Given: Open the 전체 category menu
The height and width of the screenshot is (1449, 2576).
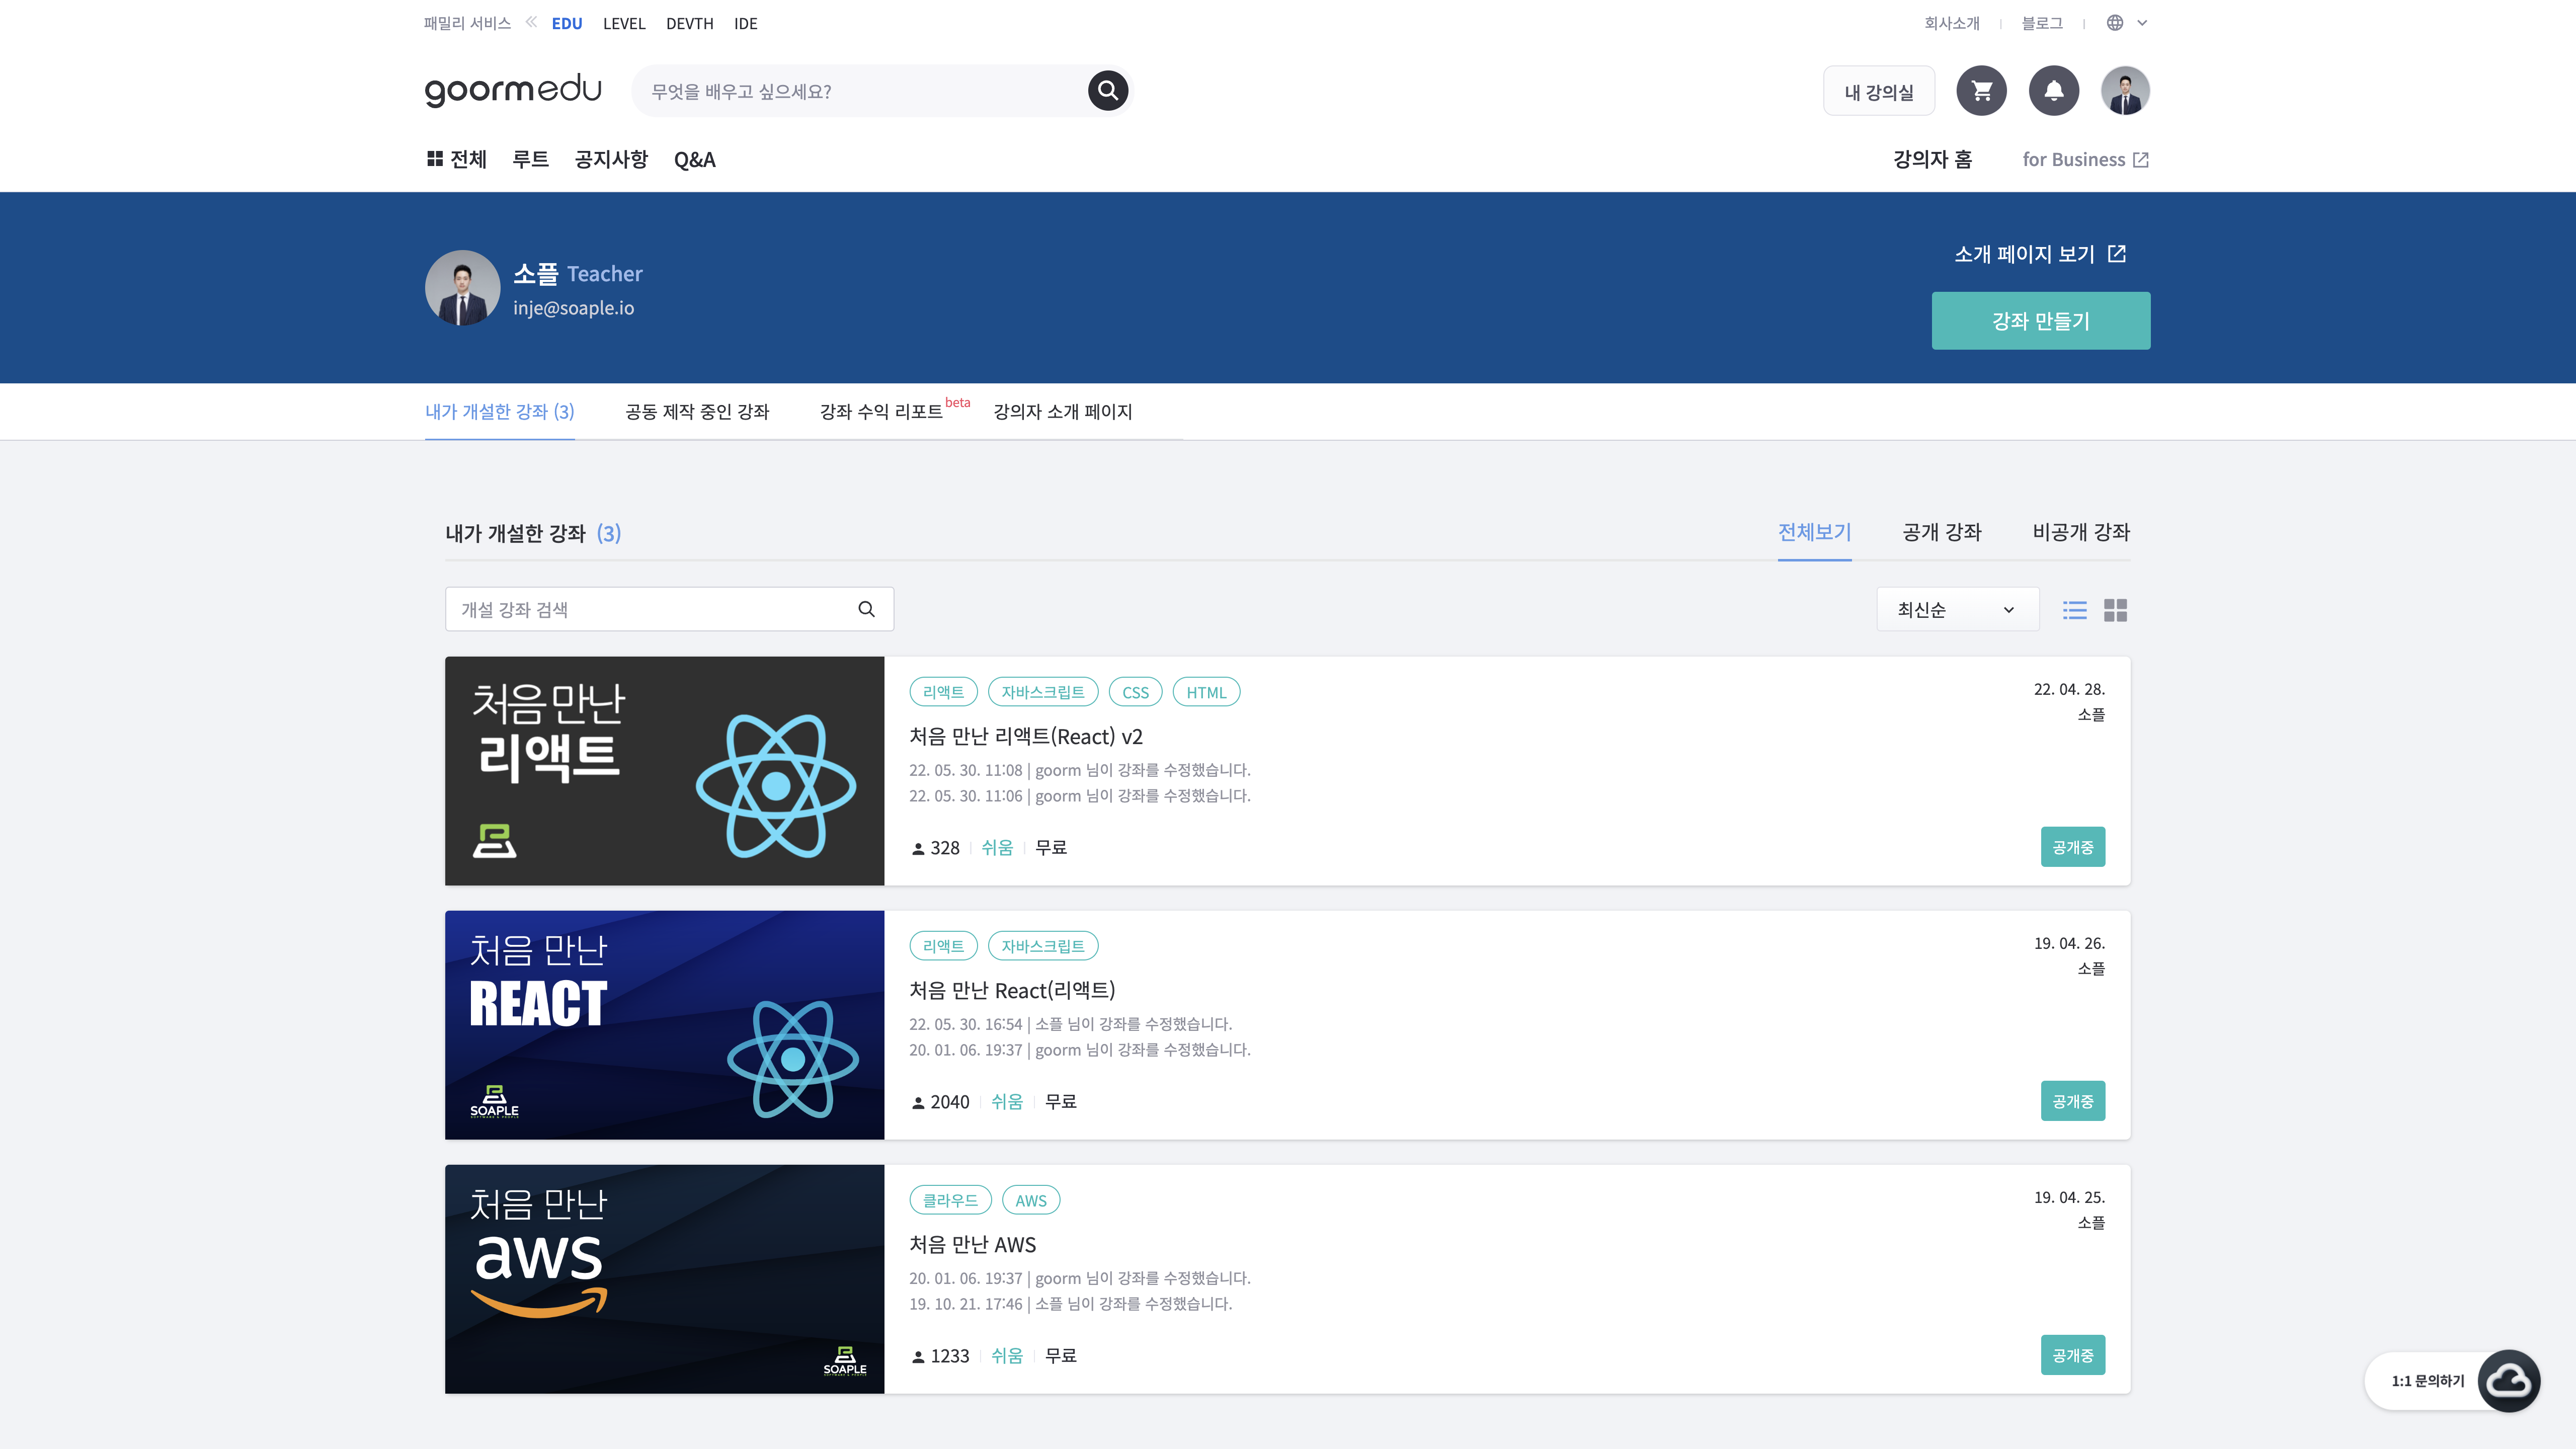Looking at the screenshot, I should point(457,160).
